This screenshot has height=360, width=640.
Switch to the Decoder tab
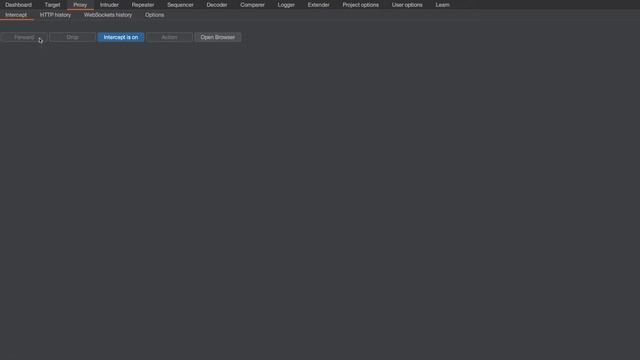[x=217, y=5]
